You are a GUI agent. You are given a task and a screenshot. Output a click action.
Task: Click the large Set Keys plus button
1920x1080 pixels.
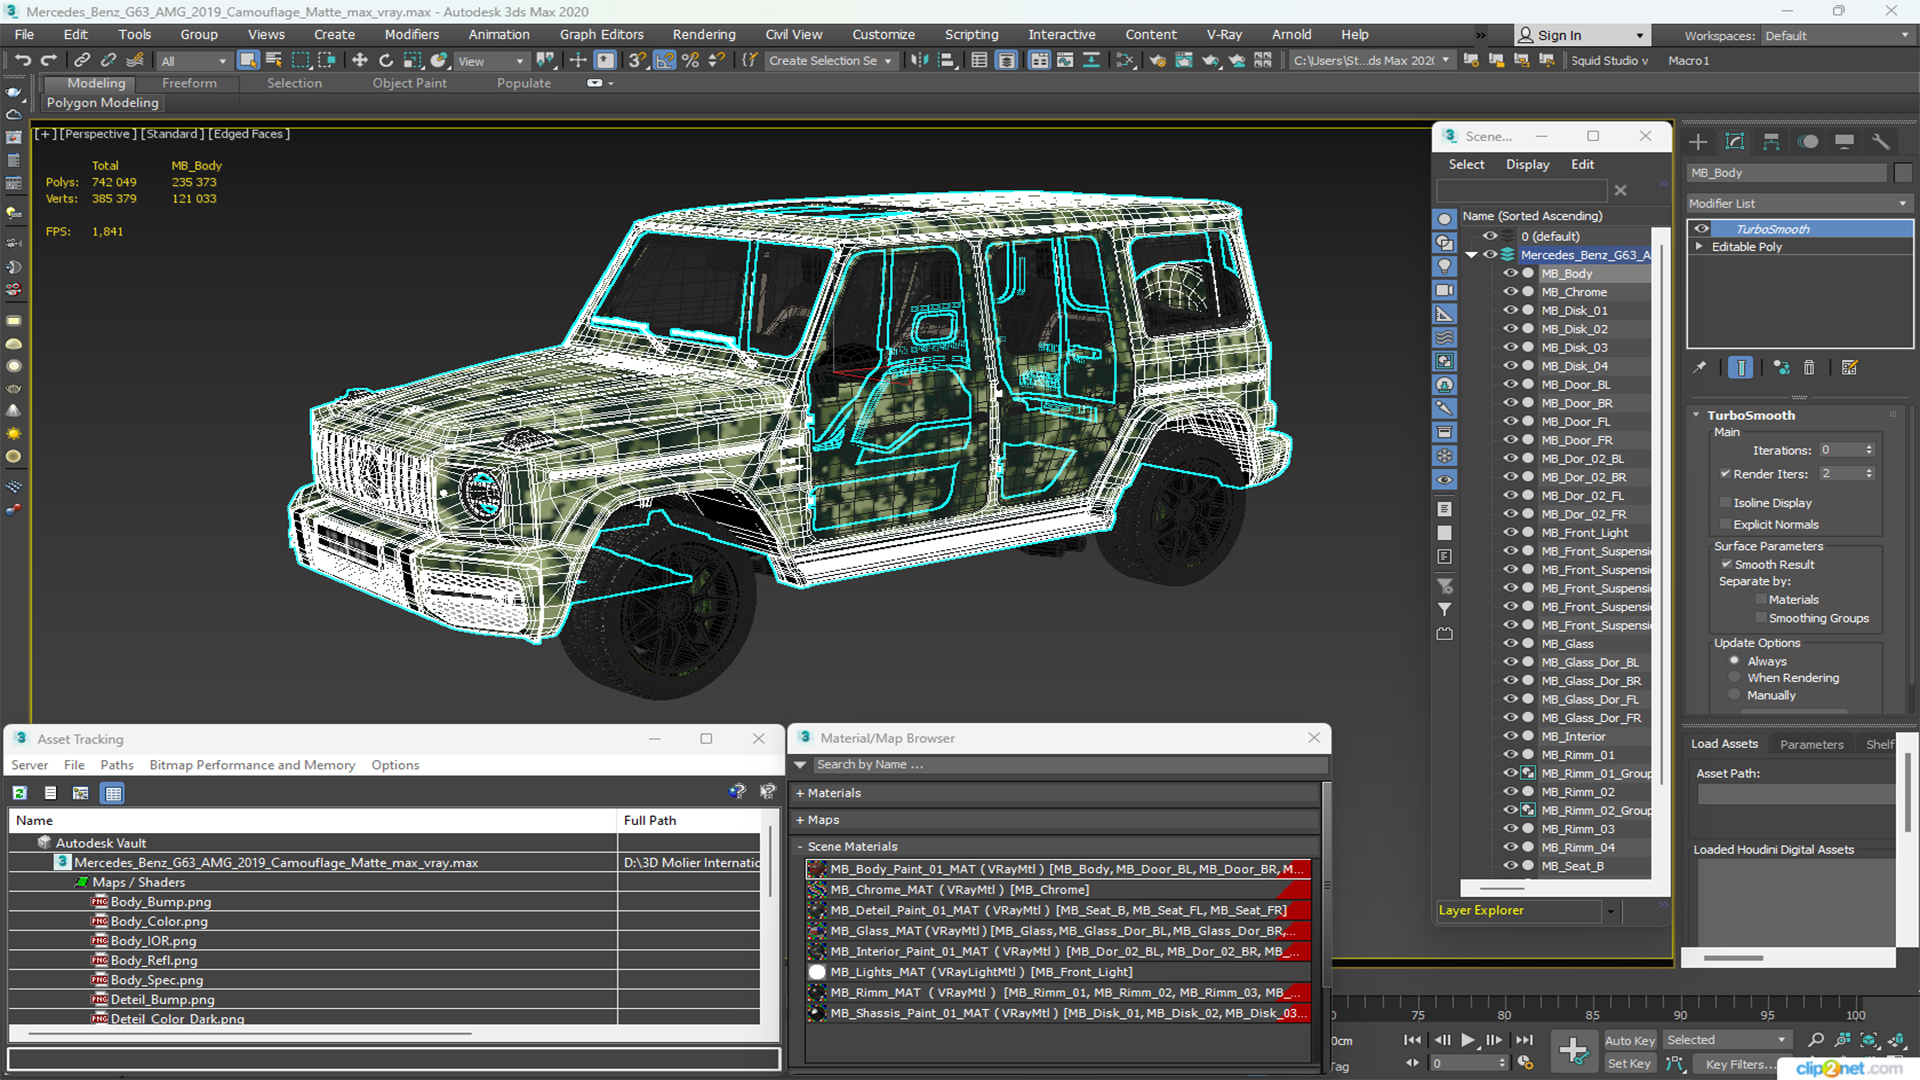(x=1574, y=1051)
